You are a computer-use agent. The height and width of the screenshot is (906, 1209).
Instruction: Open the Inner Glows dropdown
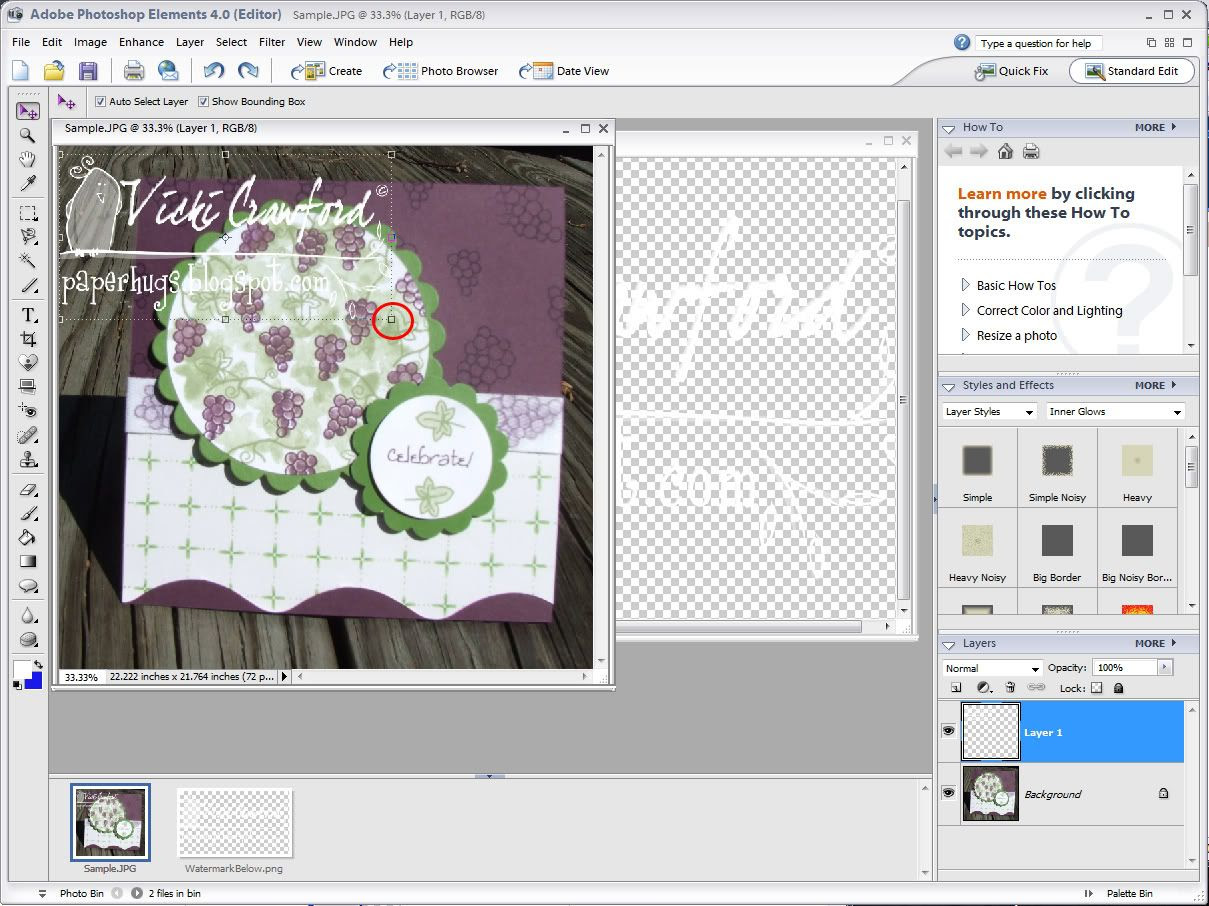point(1115,412)
